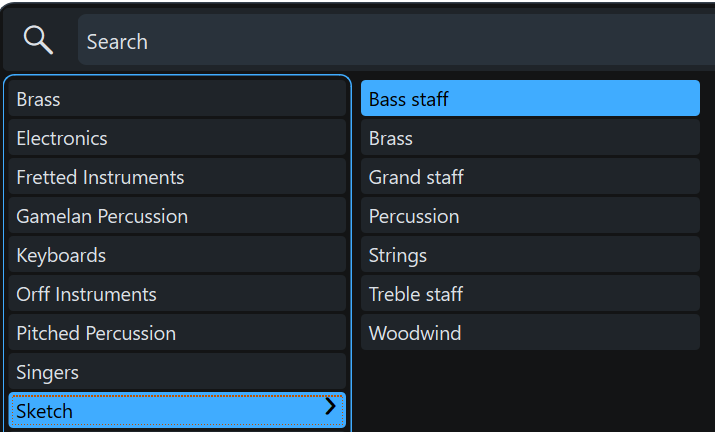Choose the Bass staff instrument

point(530,98)
